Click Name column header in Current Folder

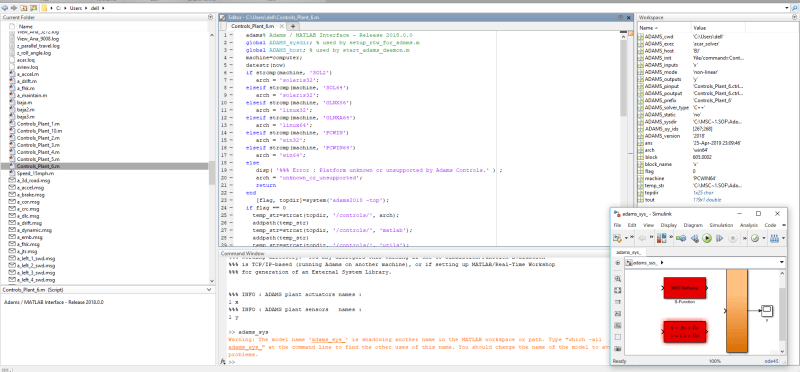(26, 26)
